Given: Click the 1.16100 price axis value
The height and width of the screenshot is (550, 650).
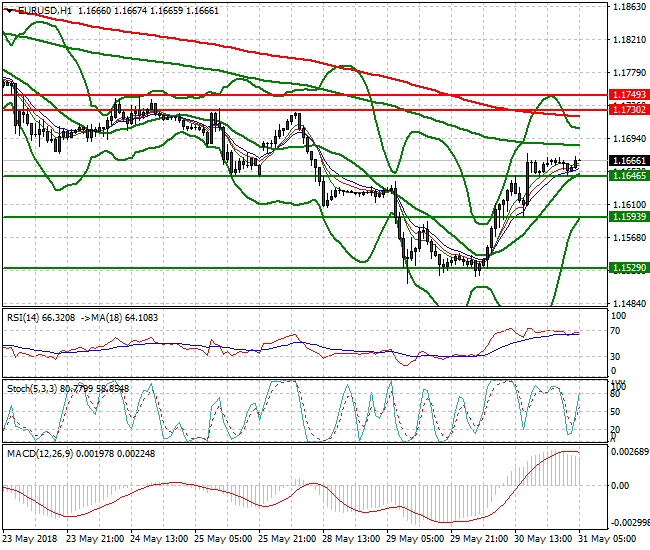Looking at the screenshot, I should click(x=629, y=204).
